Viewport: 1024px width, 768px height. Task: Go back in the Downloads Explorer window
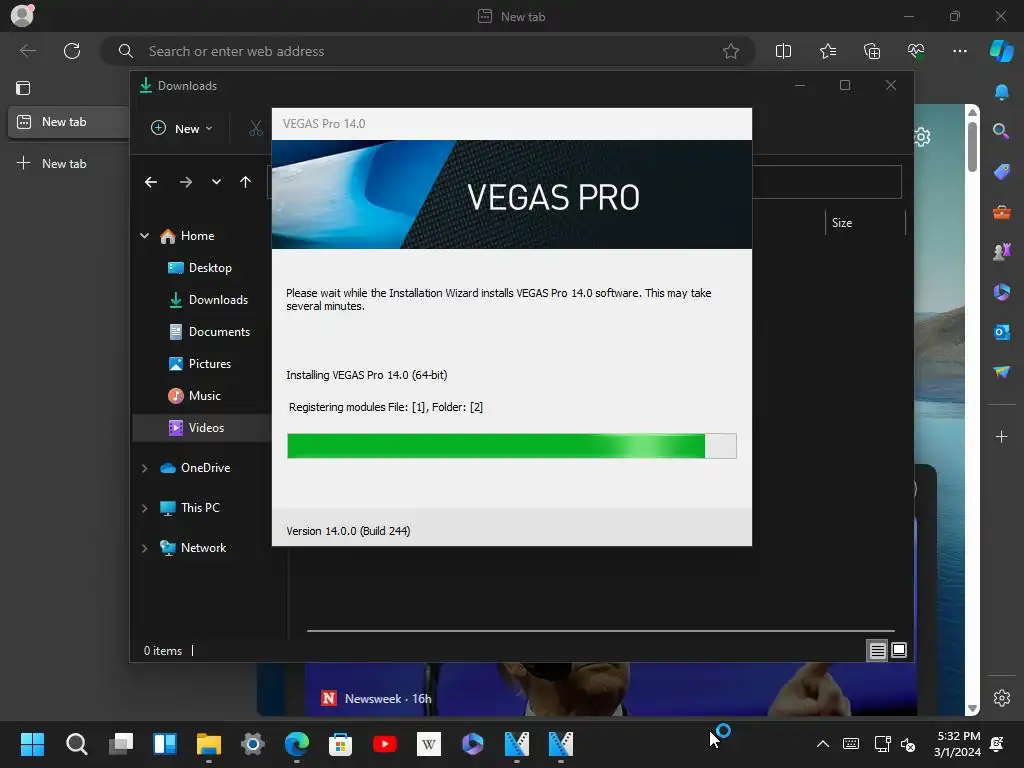tap(151, 182)
